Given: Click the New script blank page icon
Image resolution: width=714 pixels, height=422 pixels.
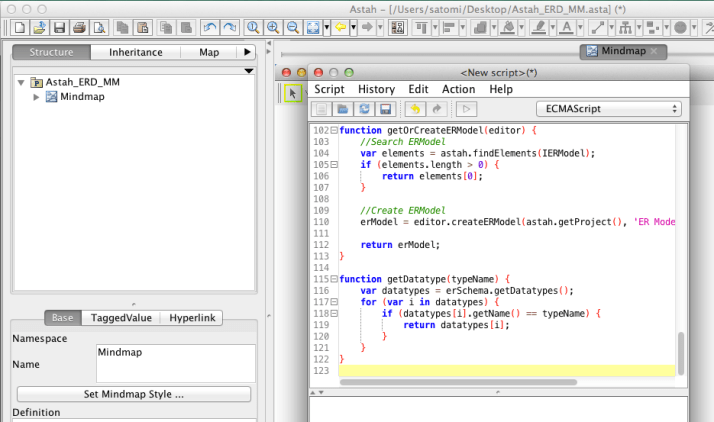Looking at the screenshot, I should click(321, 109).
